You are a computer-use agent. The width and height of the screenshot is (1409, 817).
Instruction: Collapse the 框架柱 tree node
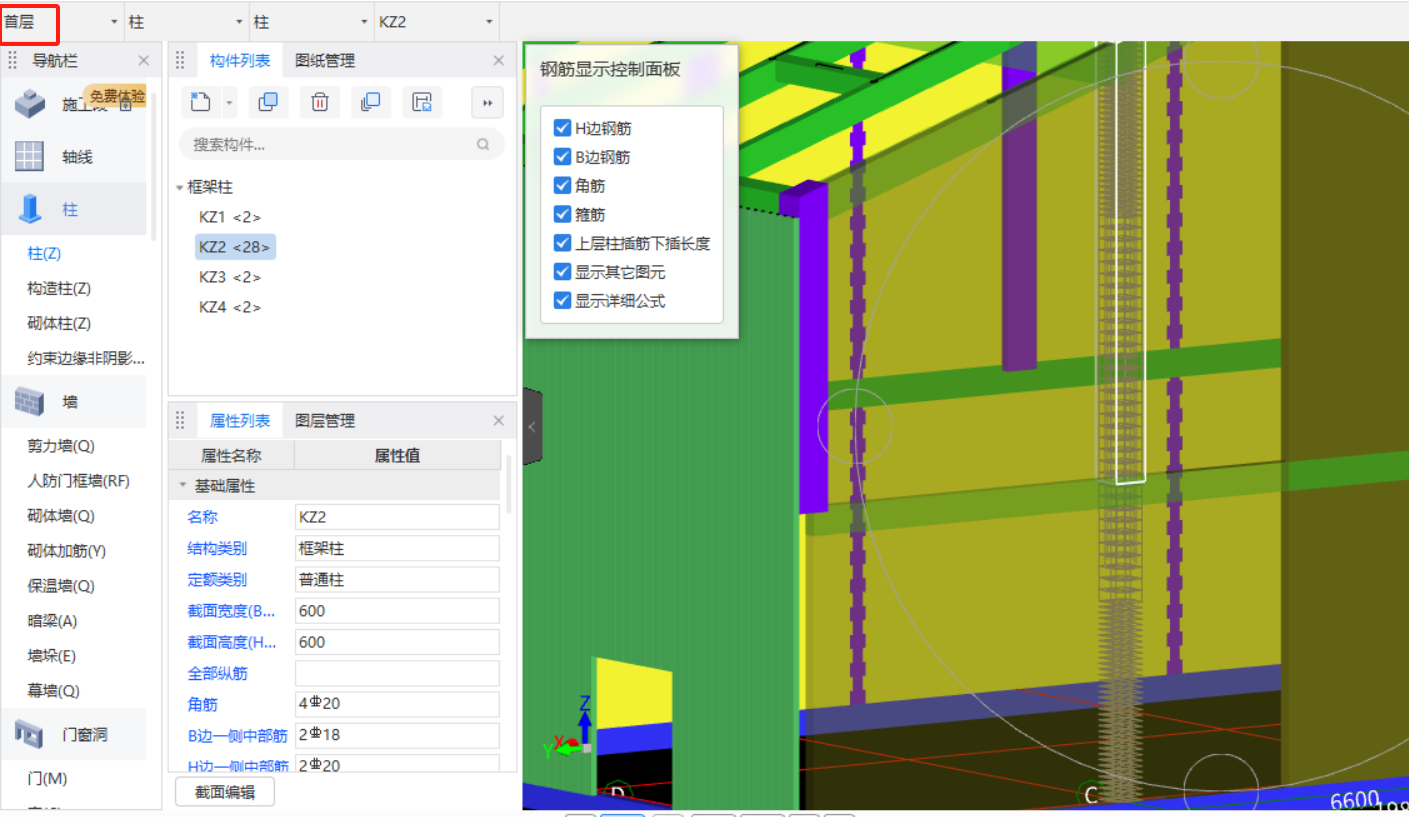click(179, 187)
